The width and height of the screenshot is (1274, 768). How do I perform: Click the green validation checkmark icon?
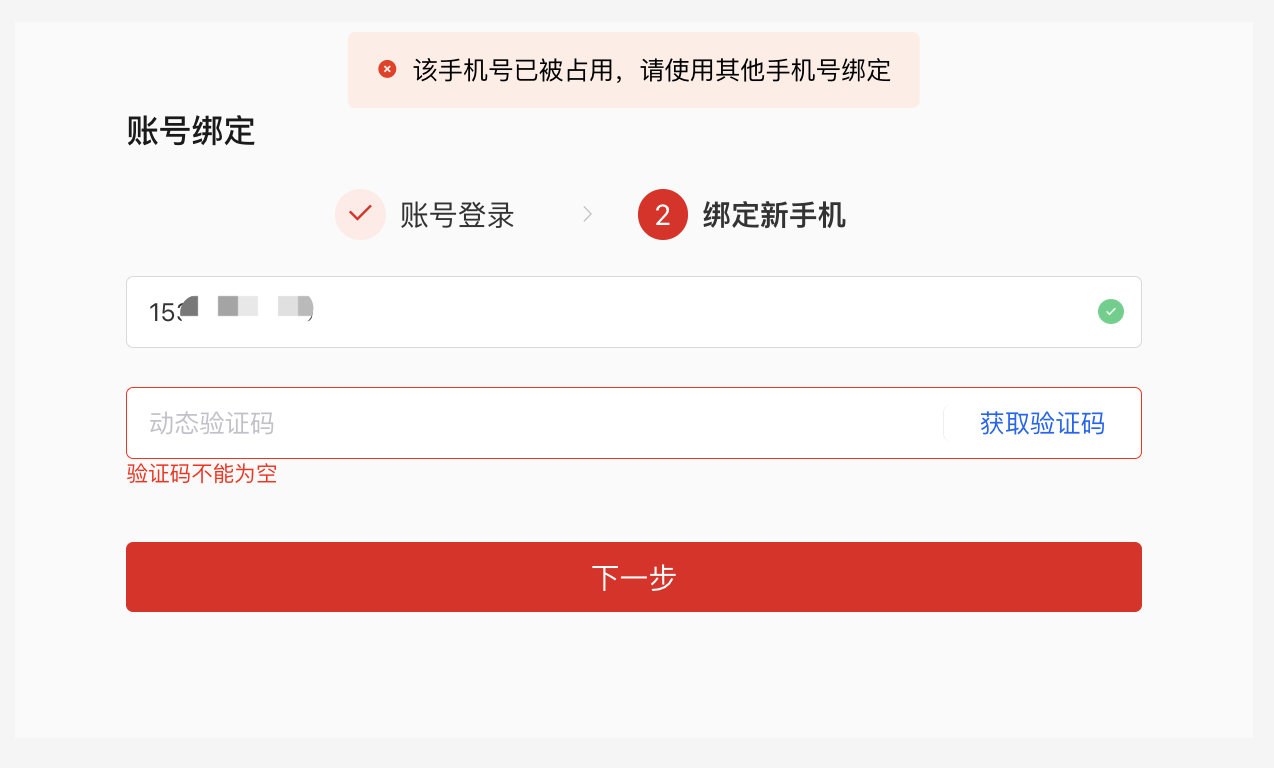[1110, 312]
